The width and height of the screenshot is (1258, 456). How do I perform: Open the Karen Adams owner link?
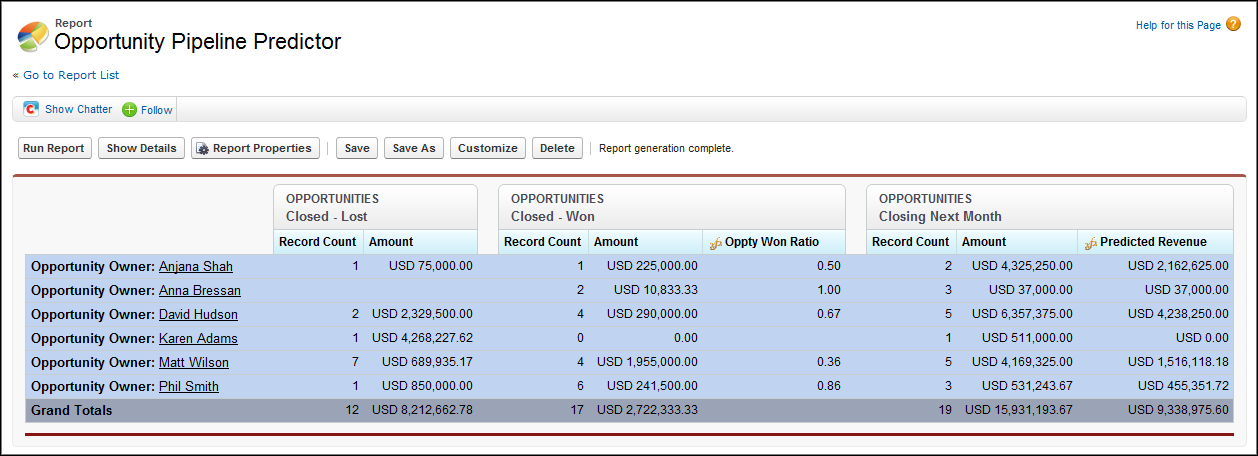(198, 338)
